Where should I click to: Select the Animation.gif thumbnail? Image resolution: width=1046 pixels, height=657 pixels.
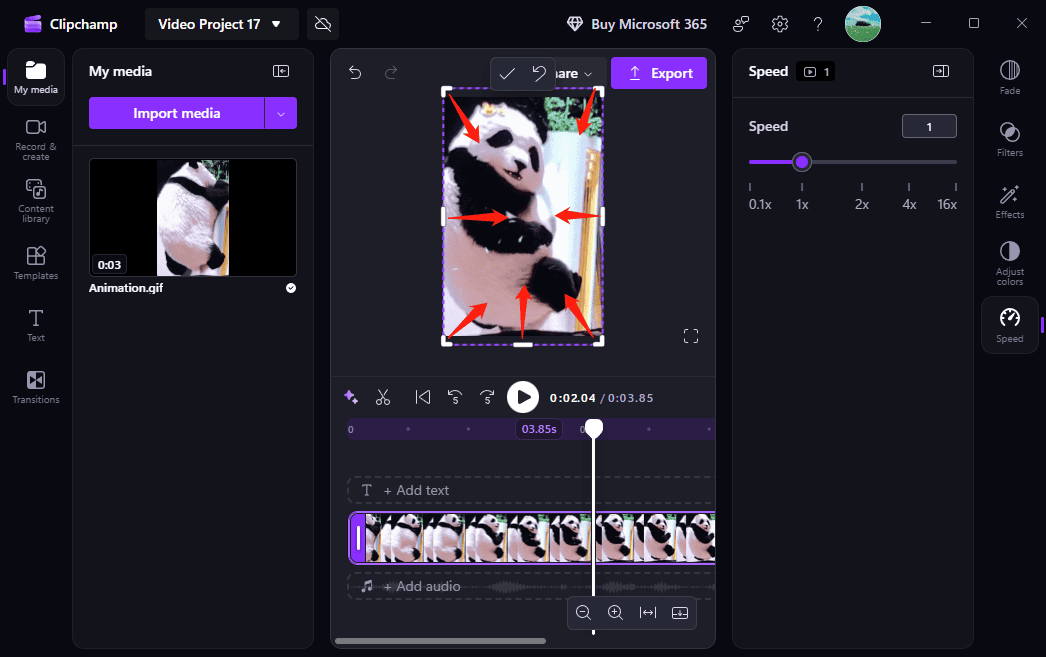click(x=192, y=217)
